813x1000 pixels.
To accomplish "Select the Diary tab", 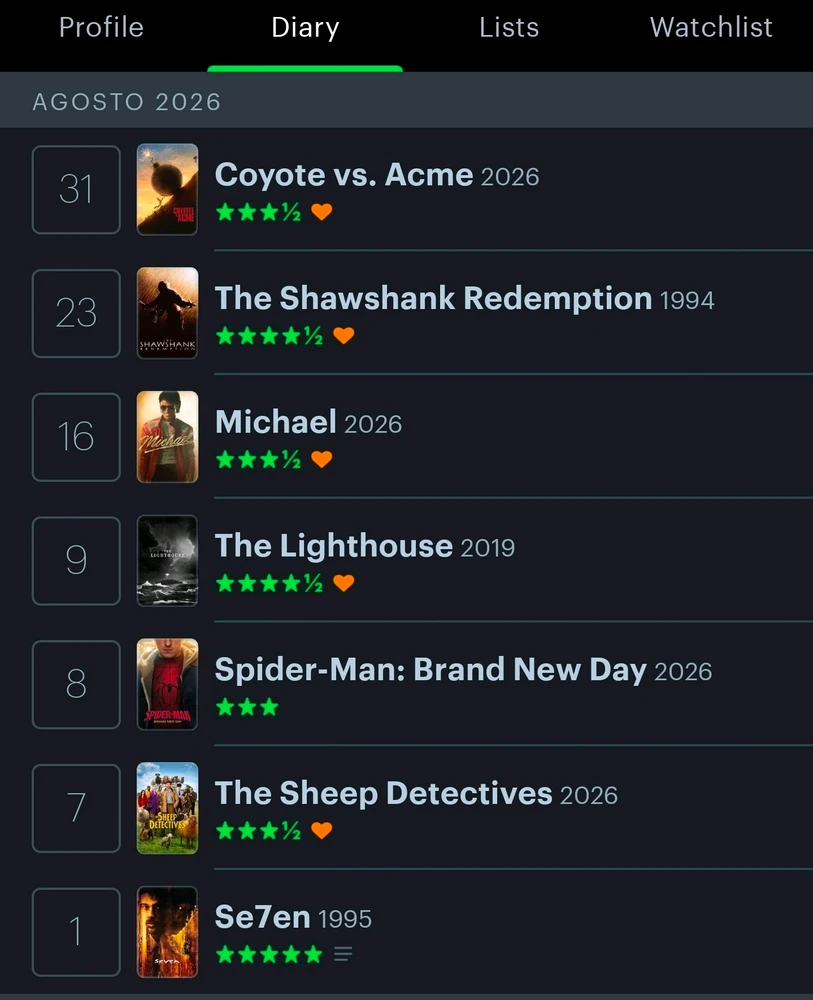I will [x=305, y=29].
